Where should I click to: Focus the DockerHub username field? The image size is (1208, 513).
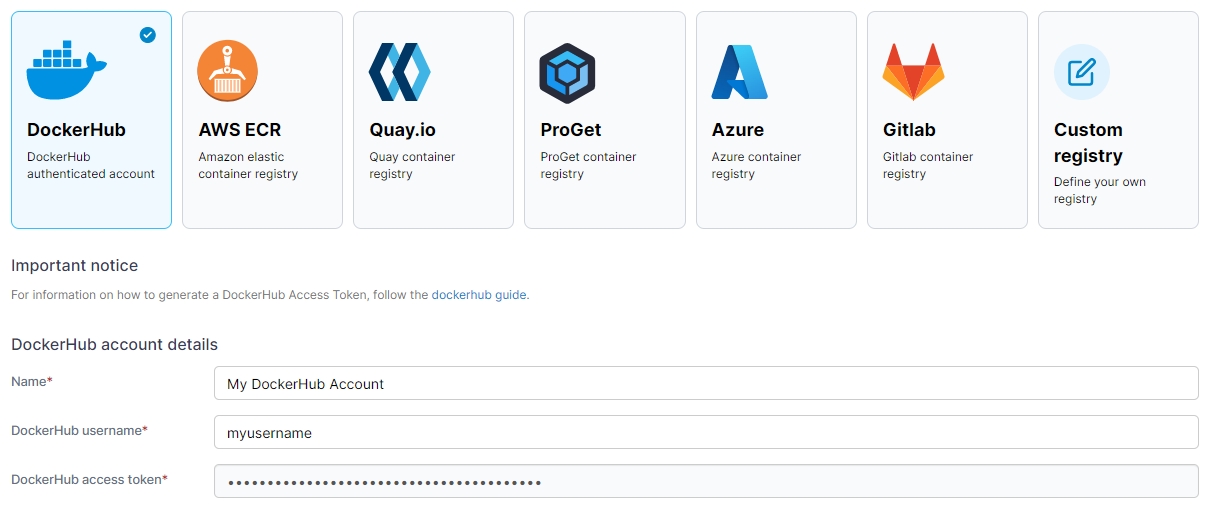705,433
